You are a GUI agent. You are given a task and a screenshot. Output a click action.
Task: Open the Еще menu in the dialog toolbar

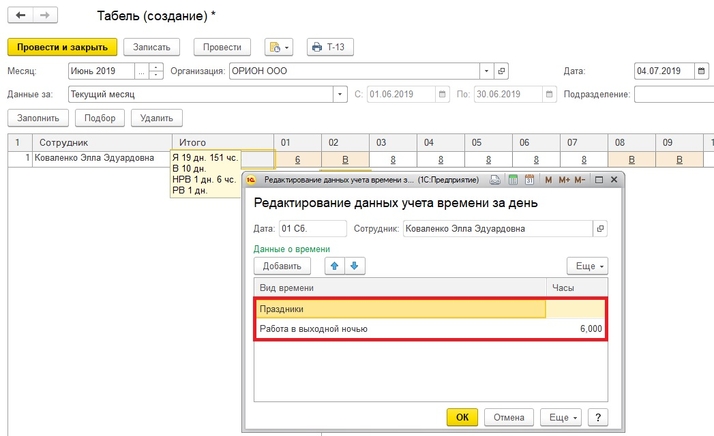coord(586,266)
